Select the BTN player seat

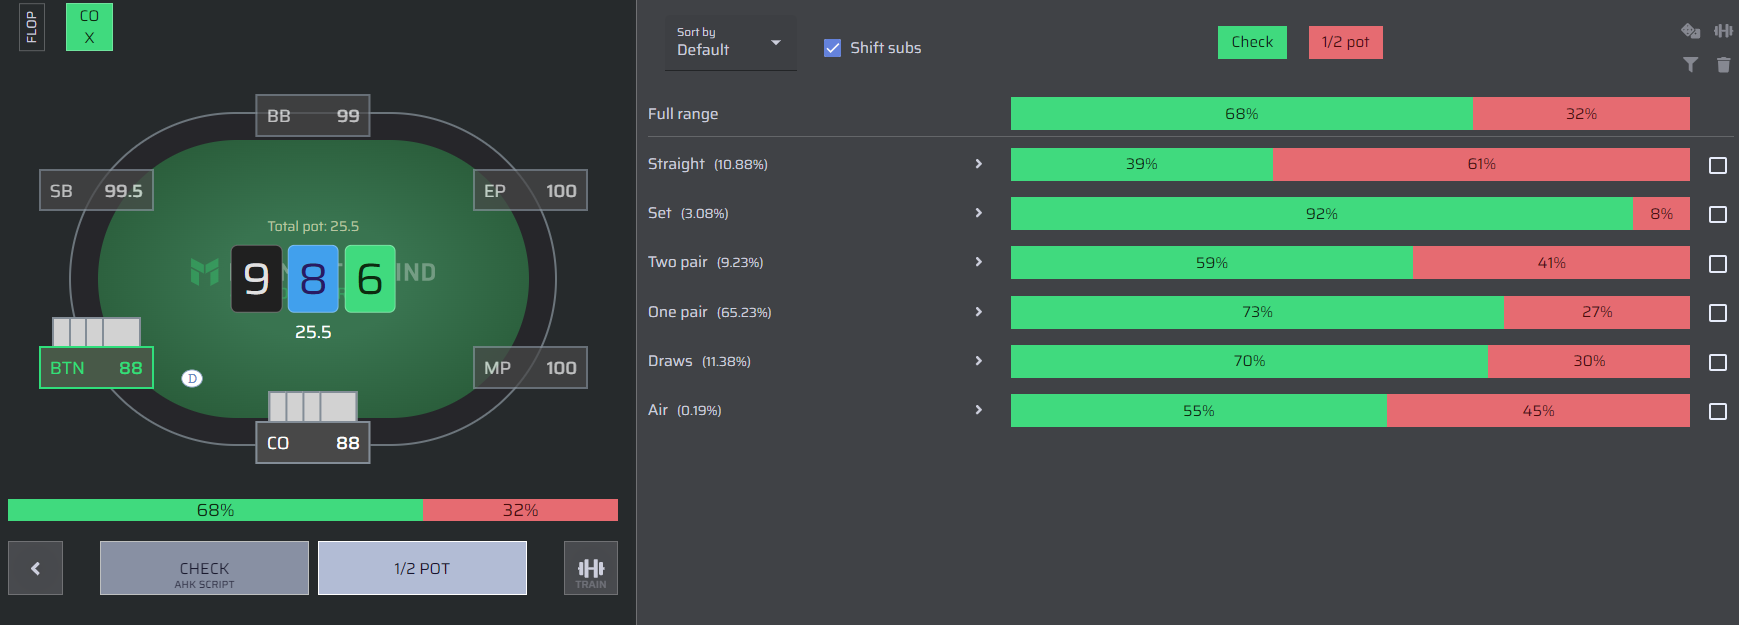coord(96,368)
